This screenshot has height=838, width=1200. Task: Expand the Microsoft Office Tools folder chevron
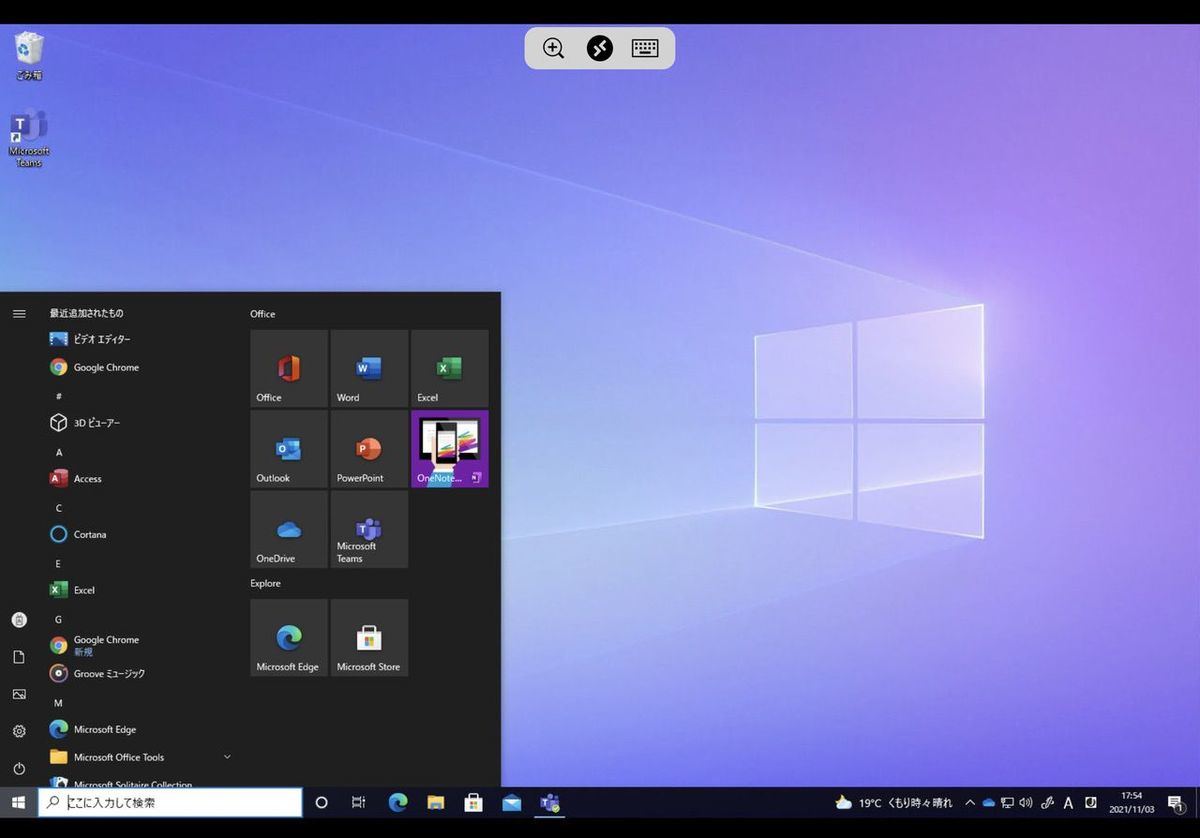(227, 757)
